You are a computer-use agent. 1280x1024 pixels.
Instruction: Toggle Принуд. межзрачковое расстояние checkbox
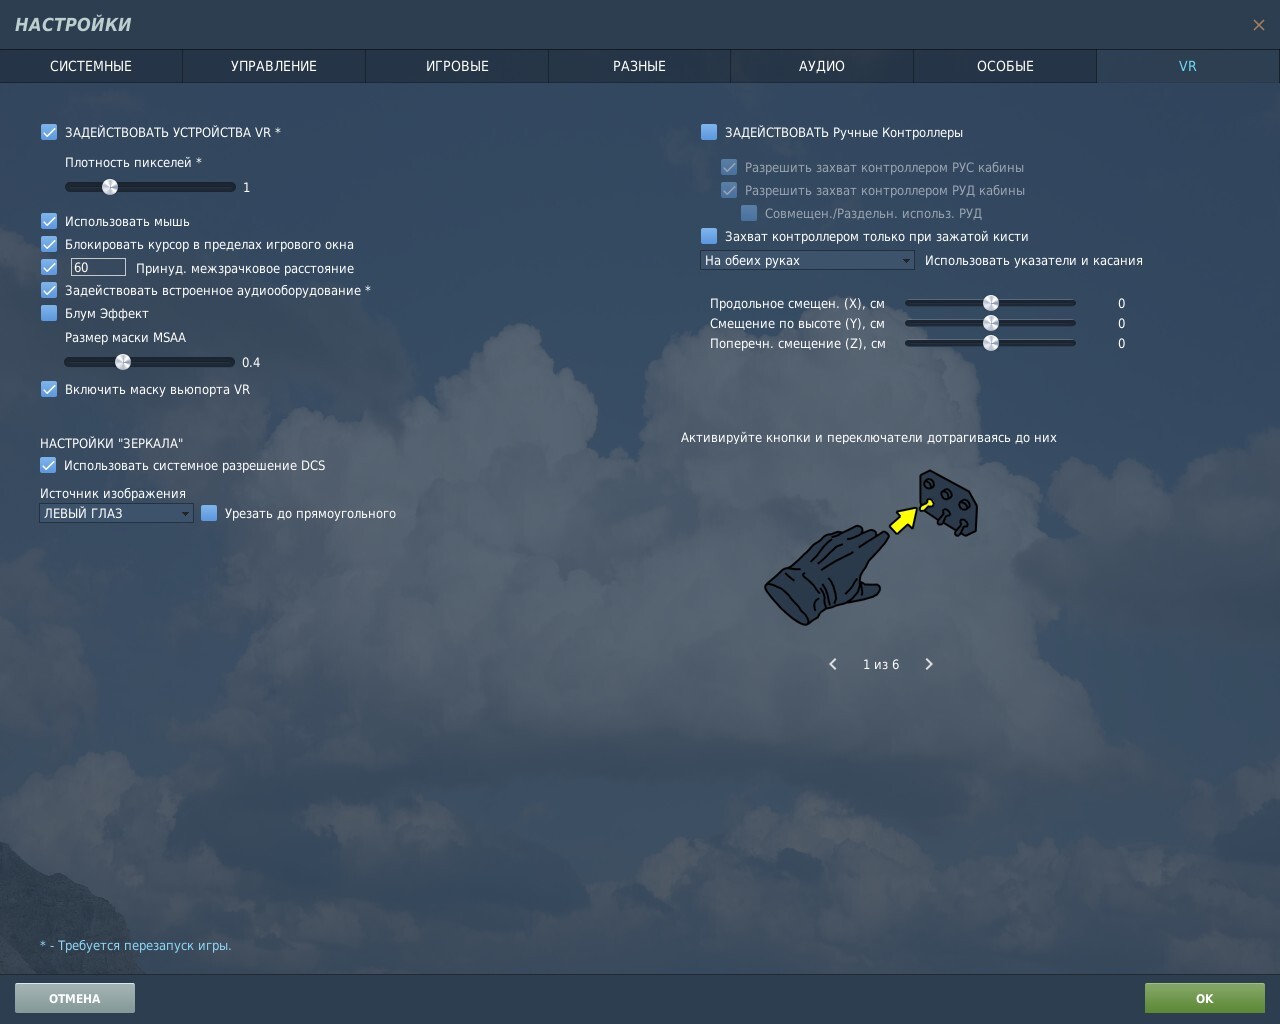tap(49, 267)
